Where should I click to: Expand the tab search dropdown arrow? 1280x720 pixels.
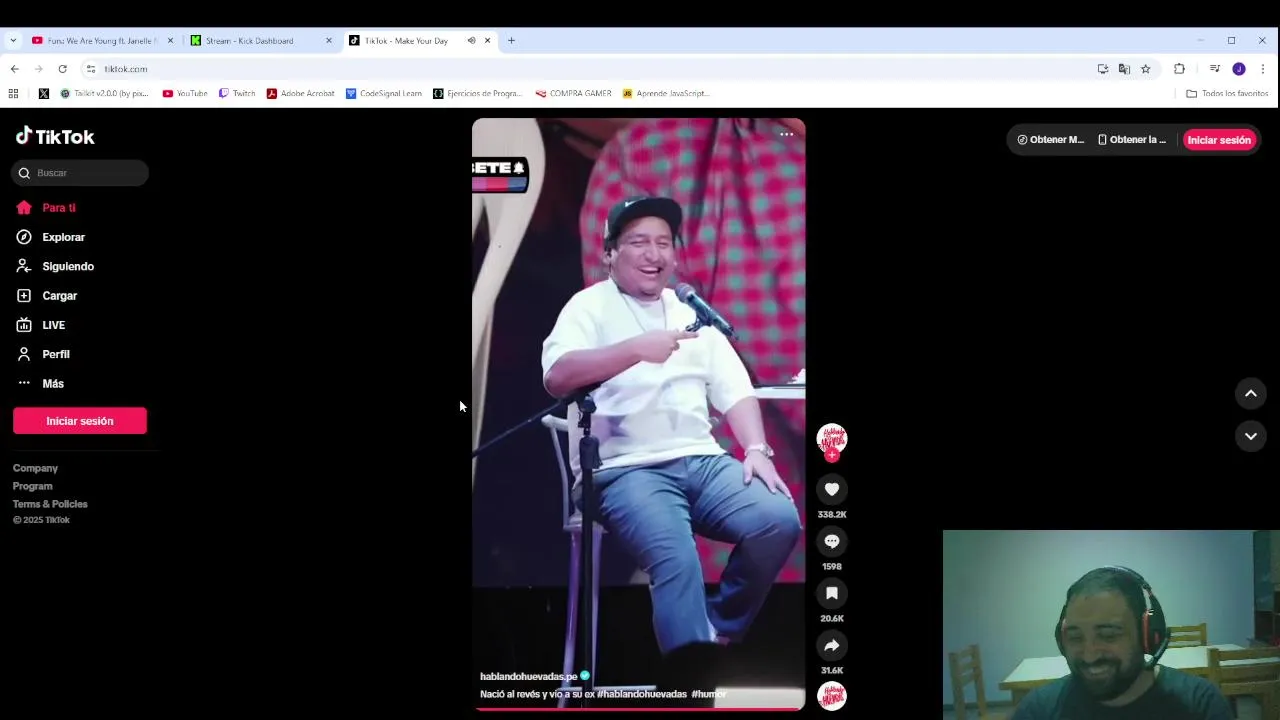point(13,41)
